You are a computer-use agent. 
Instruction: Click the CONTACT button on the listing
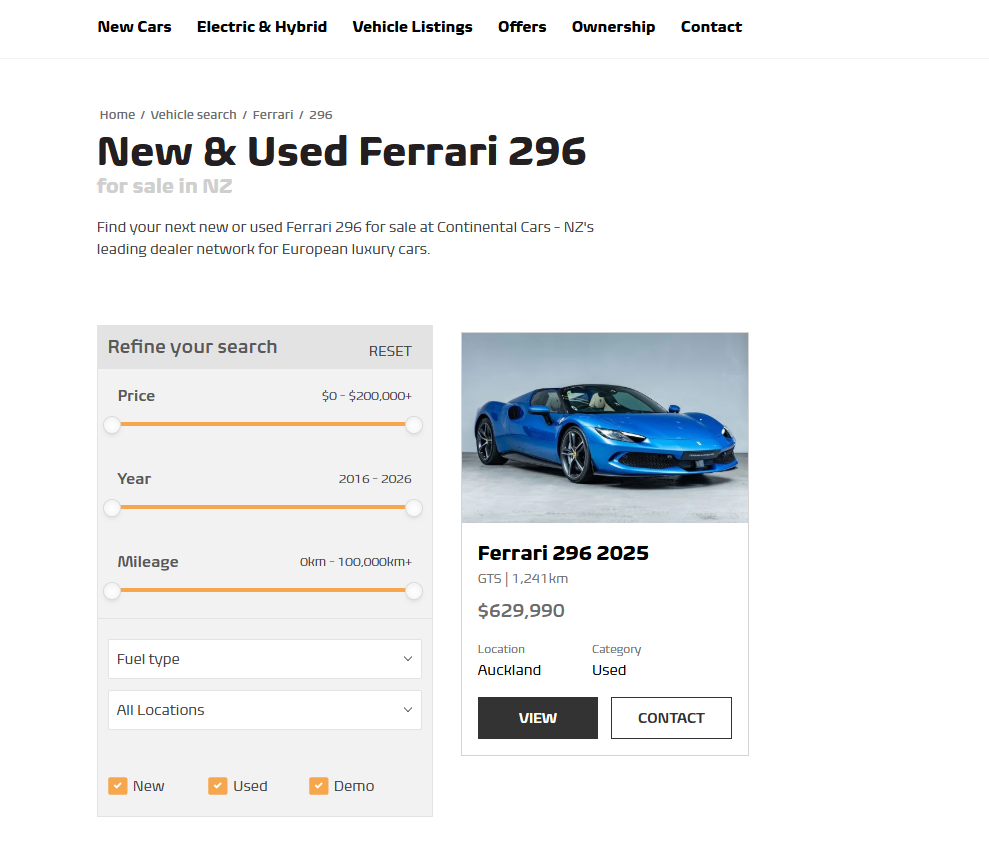[671, 718]
